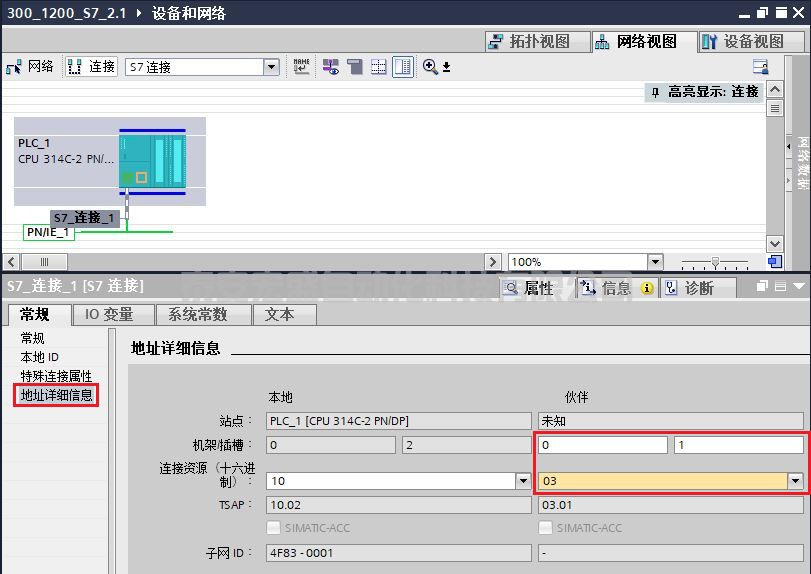Click the zoom slider in network view
Viewport: 811px width, 574px height.
pyautogui.click(x=714, y=262)
